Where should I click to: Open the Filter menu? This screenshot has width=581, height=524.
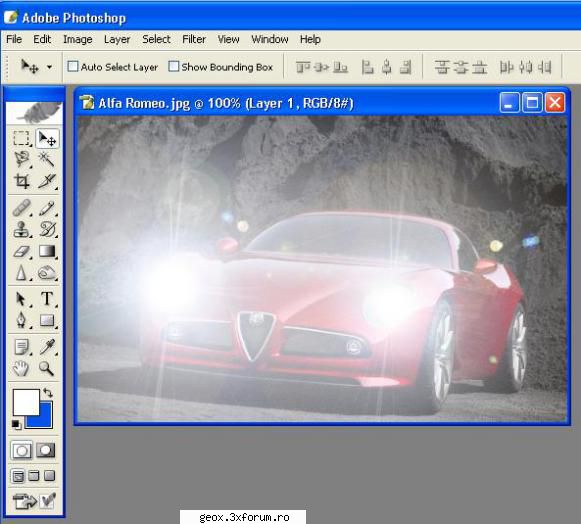pos(194,39)
